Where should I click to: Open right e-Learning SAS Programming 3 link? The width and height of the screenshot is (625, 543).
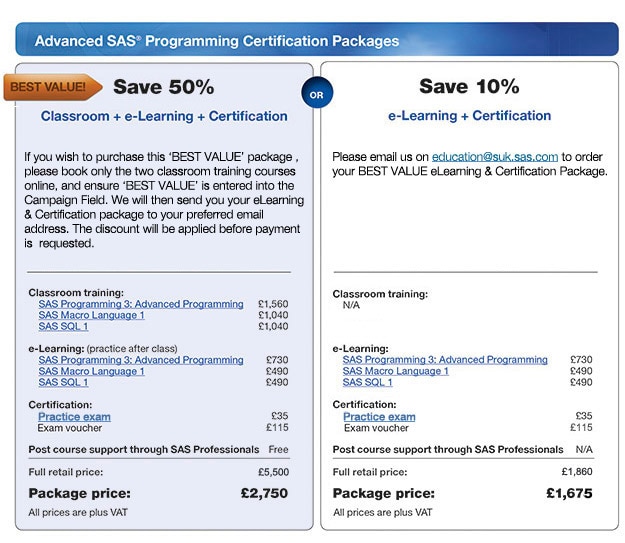(445, 360)
